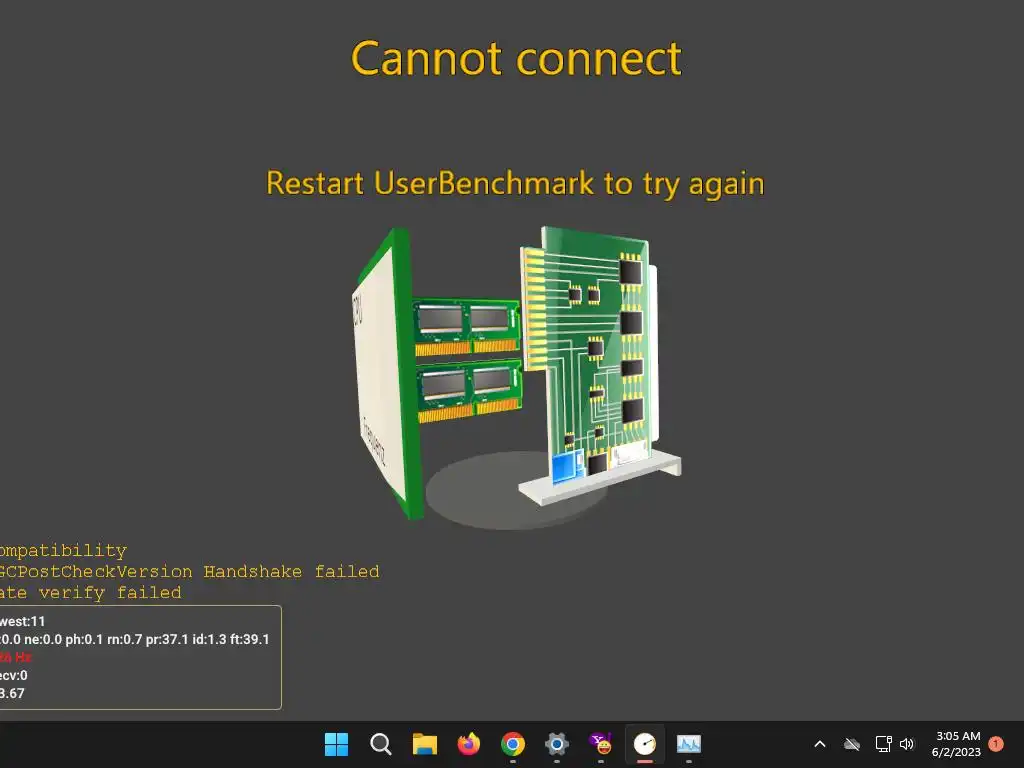Open the notification badge showing 1
This screenshot has width=1024, height=768.
tap(996, 744)
